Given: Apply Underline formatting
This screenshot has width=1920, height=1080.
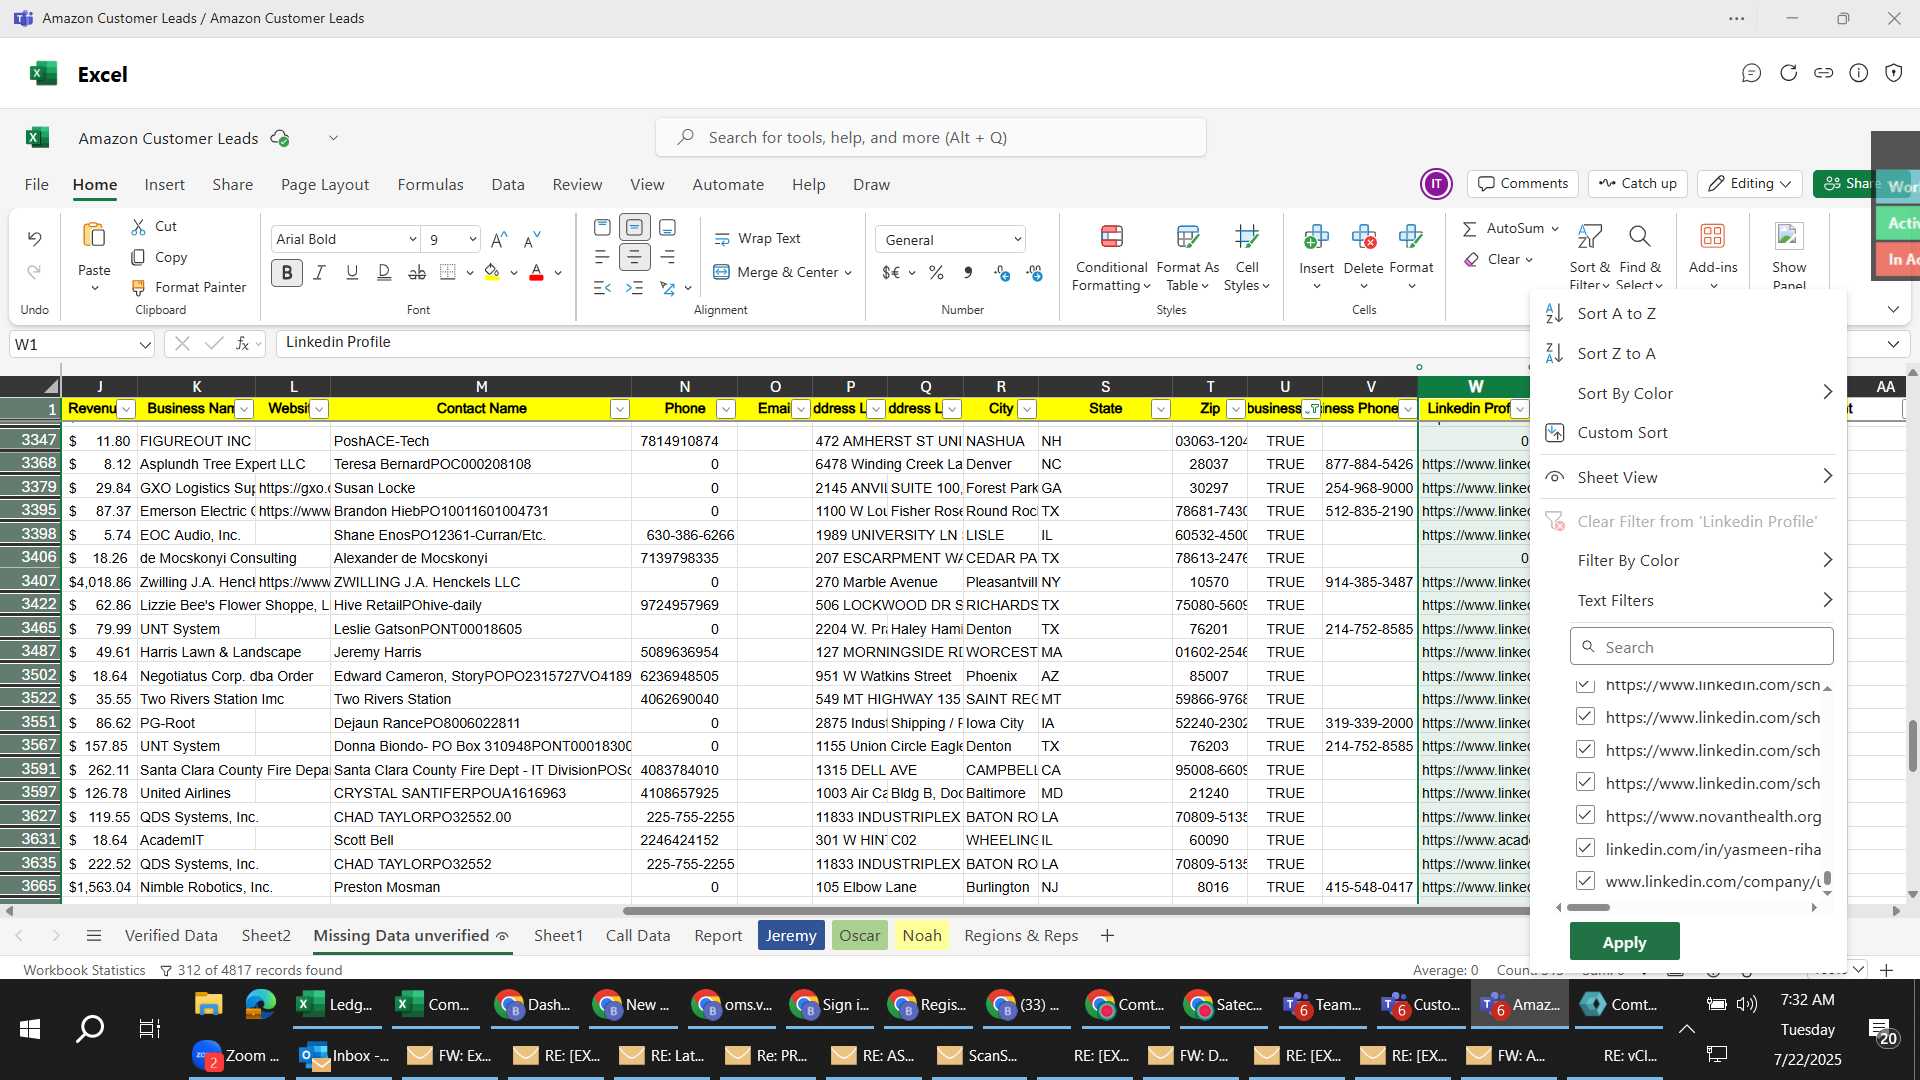Looking at the screenshot, I should [x=352, y=272].
